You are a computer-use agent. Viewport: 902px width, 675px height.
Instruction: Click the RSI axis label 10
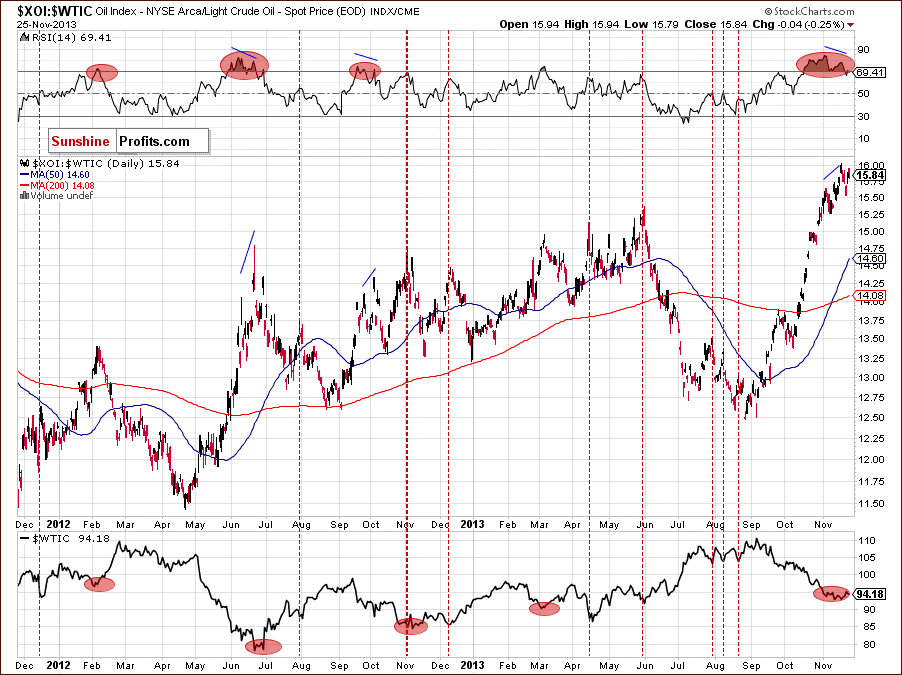click(863, 139)
